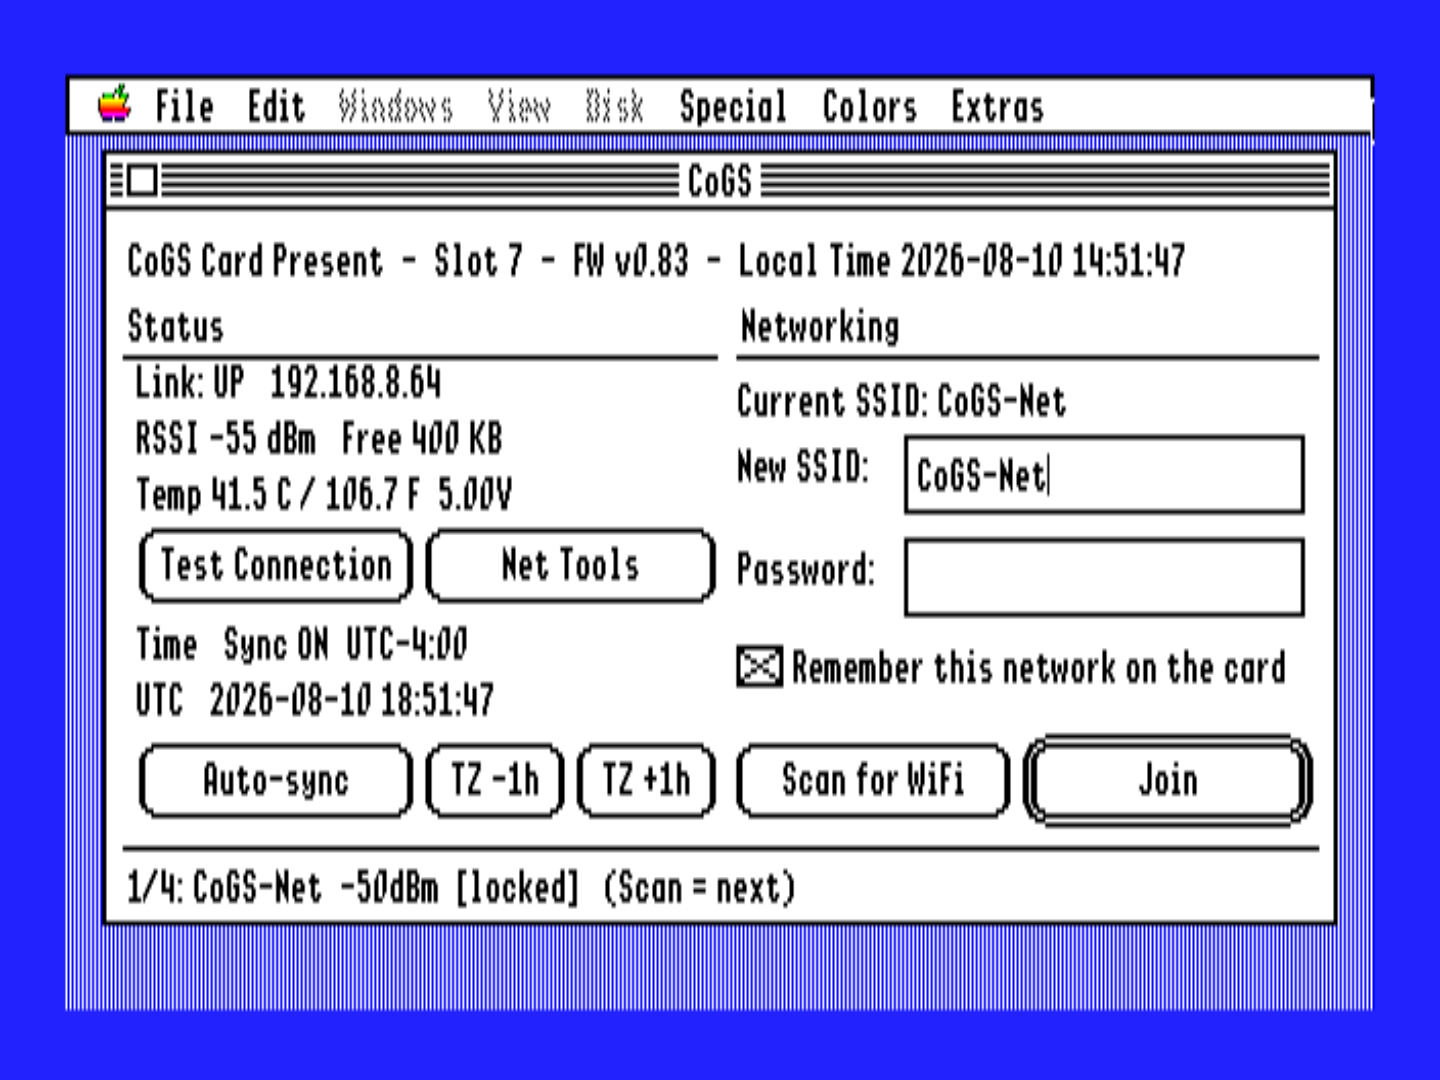Click the 'FW v0.83' firmware text
1440x1080 pixels.
pos(631,261)
